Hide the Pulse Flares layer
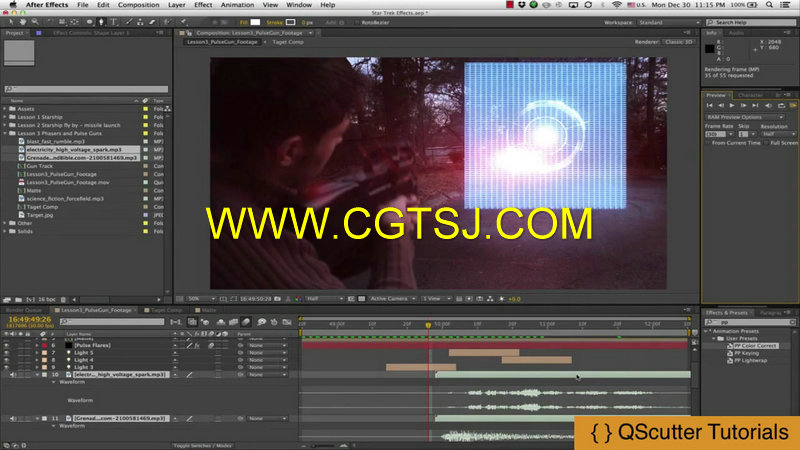Image resolution: width=800 pixels, height=450 pixels. coord(6,345)
